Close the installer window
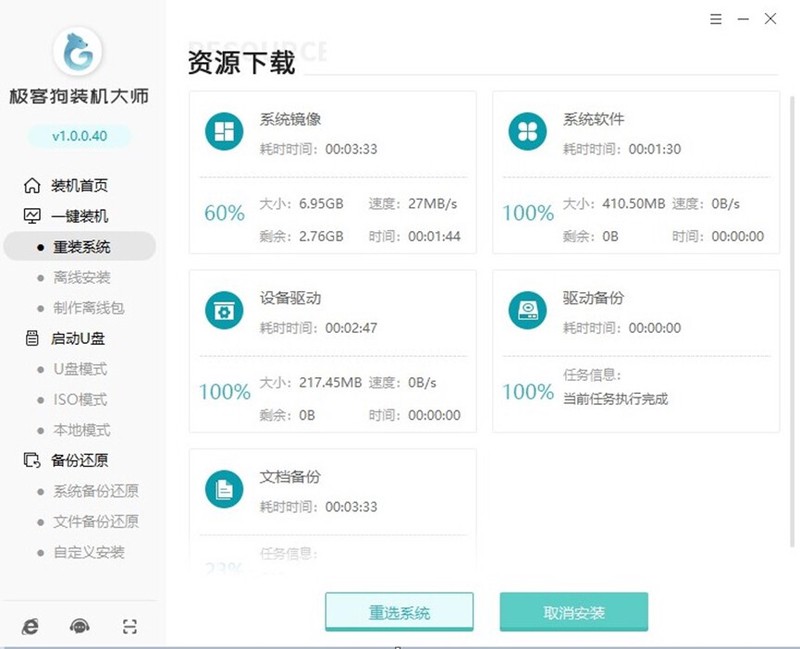 (x=770, y=19)
